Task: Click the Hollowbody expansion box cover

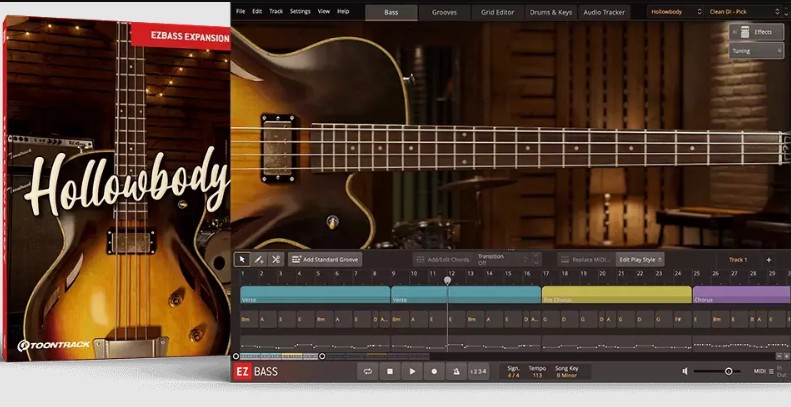Action: click(117, 187)
